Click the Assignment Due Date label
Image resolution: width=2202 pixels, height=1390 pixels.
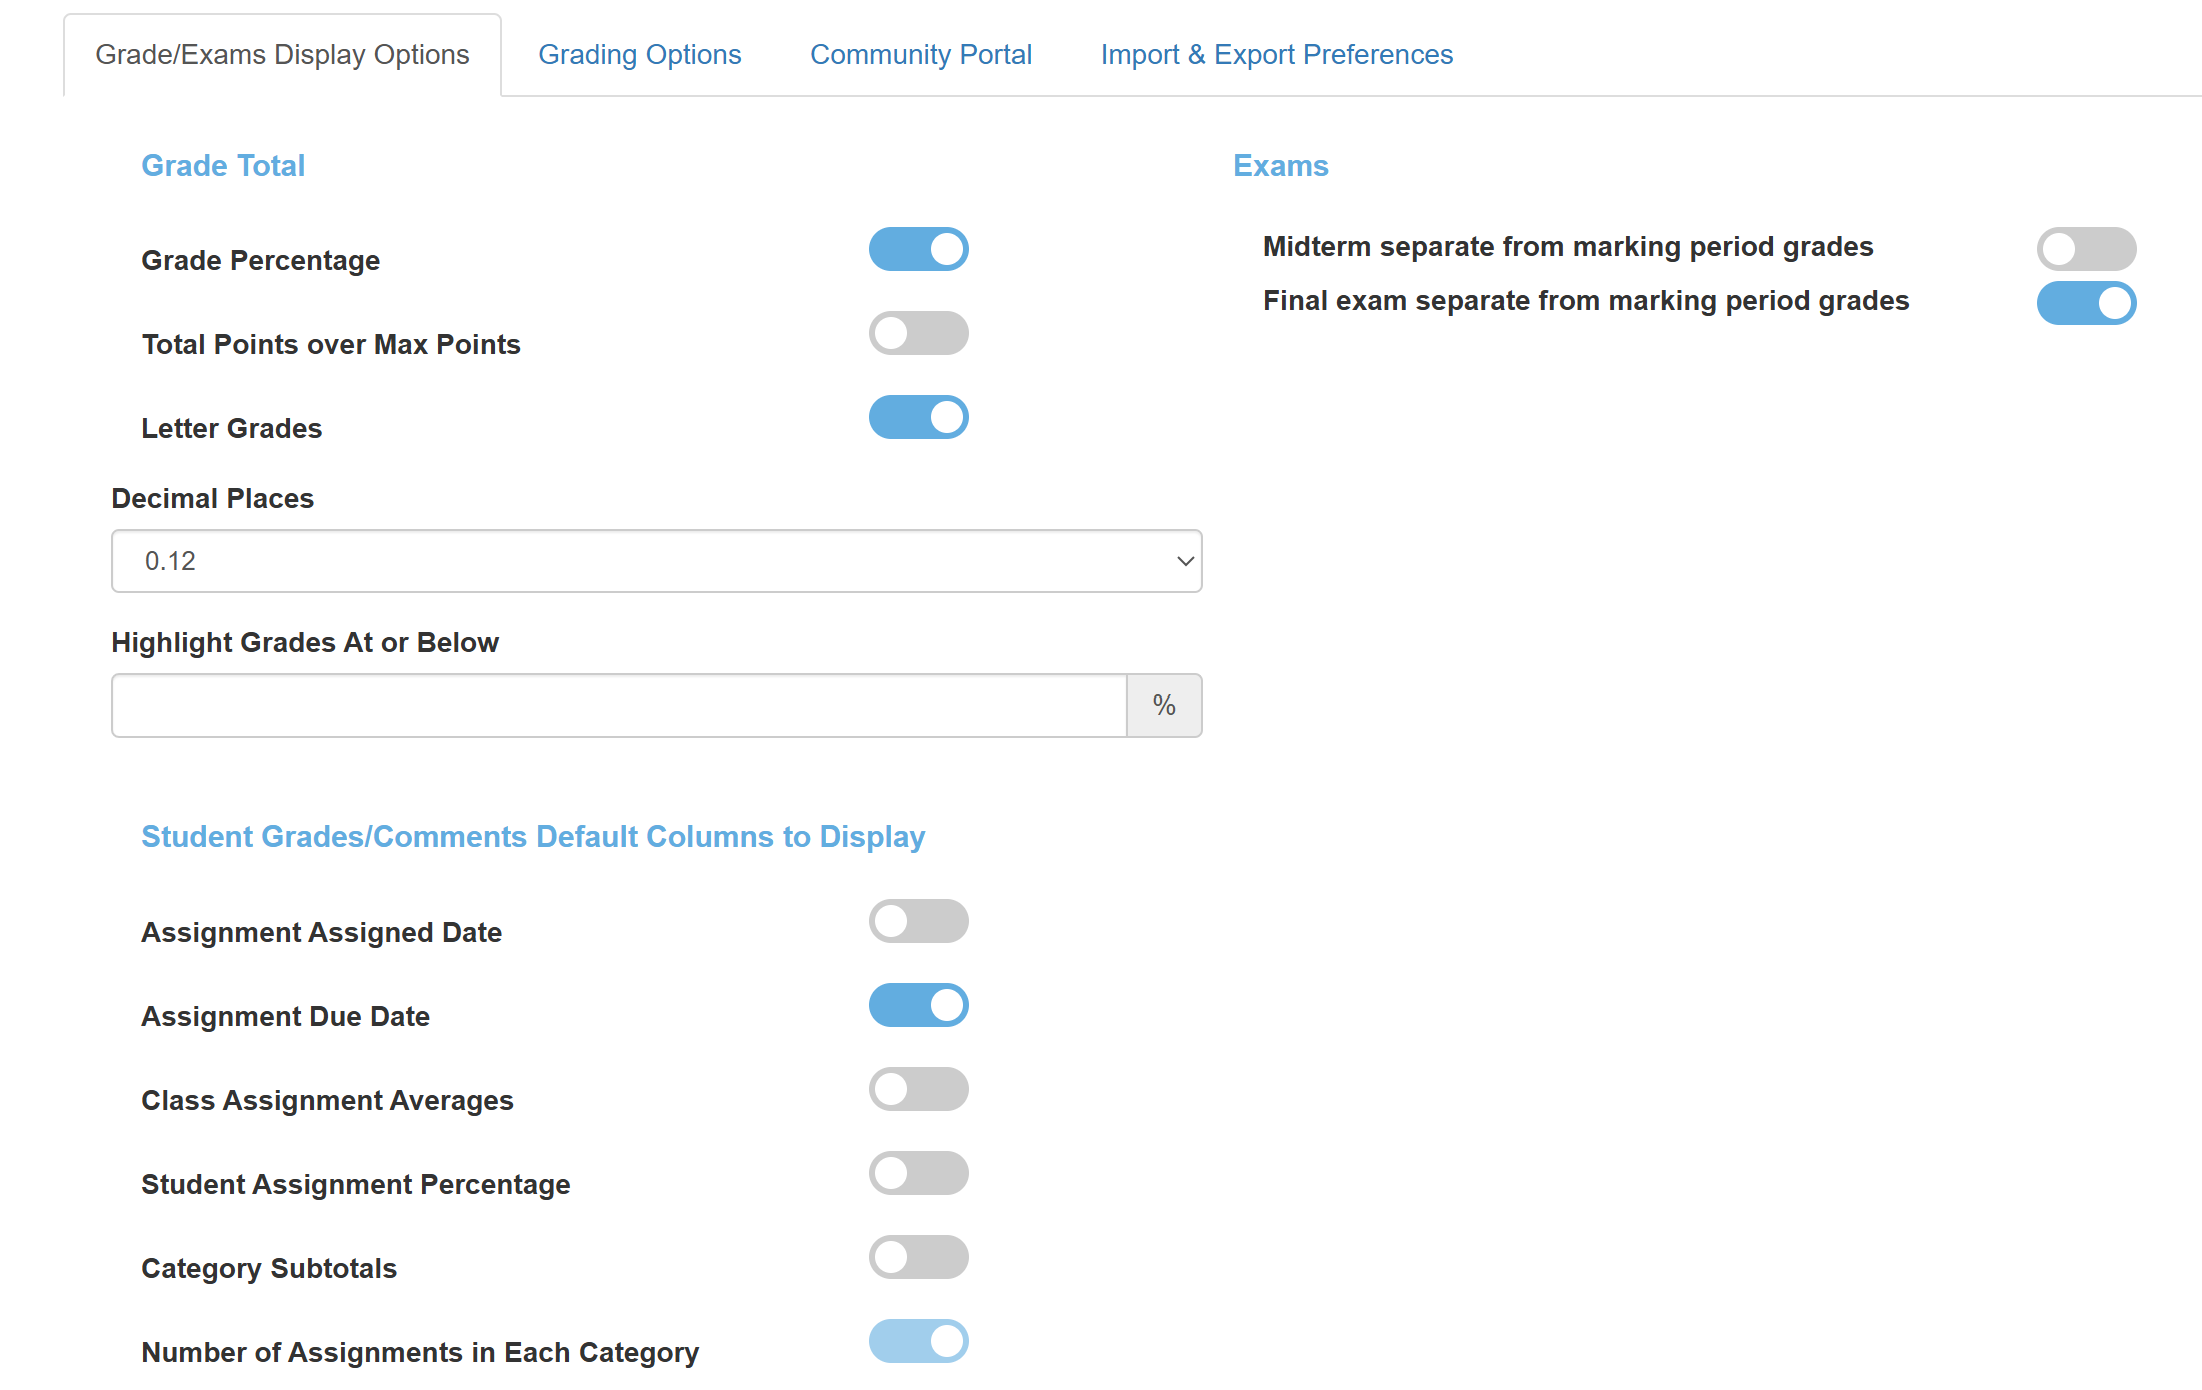click(x=285, y=1016)
